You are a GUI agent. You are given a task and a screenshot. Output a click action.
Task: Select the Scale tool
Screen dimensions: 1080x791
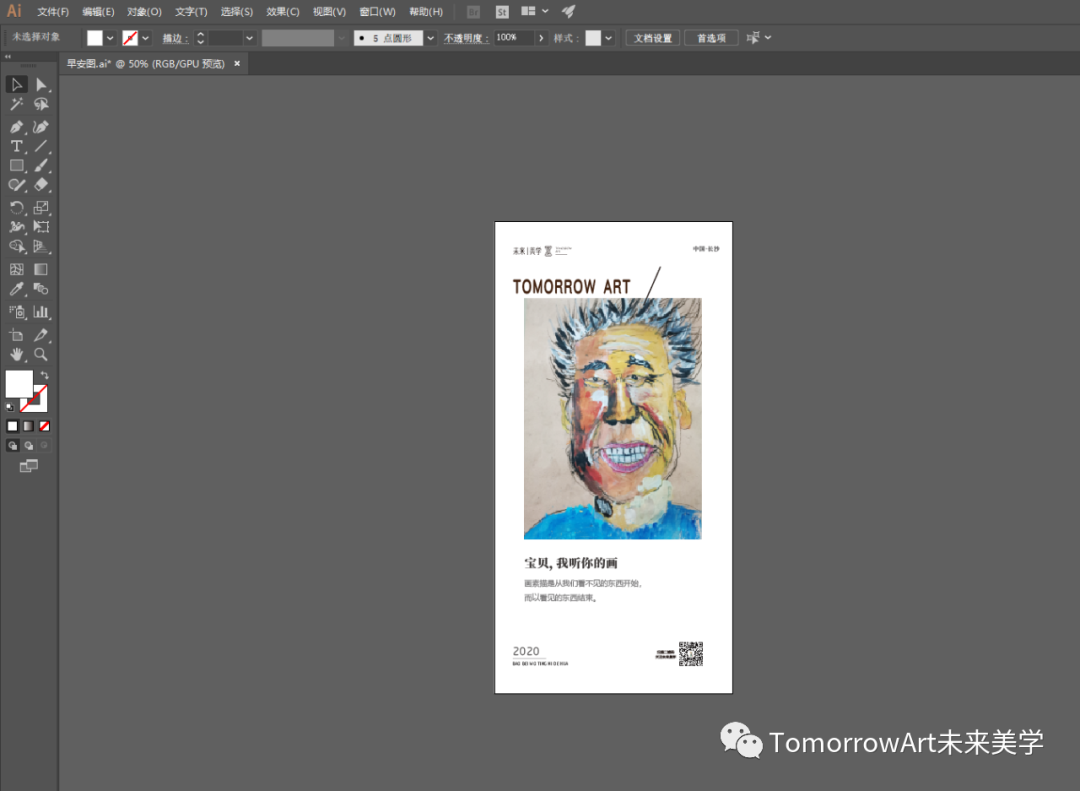point(41,207)
